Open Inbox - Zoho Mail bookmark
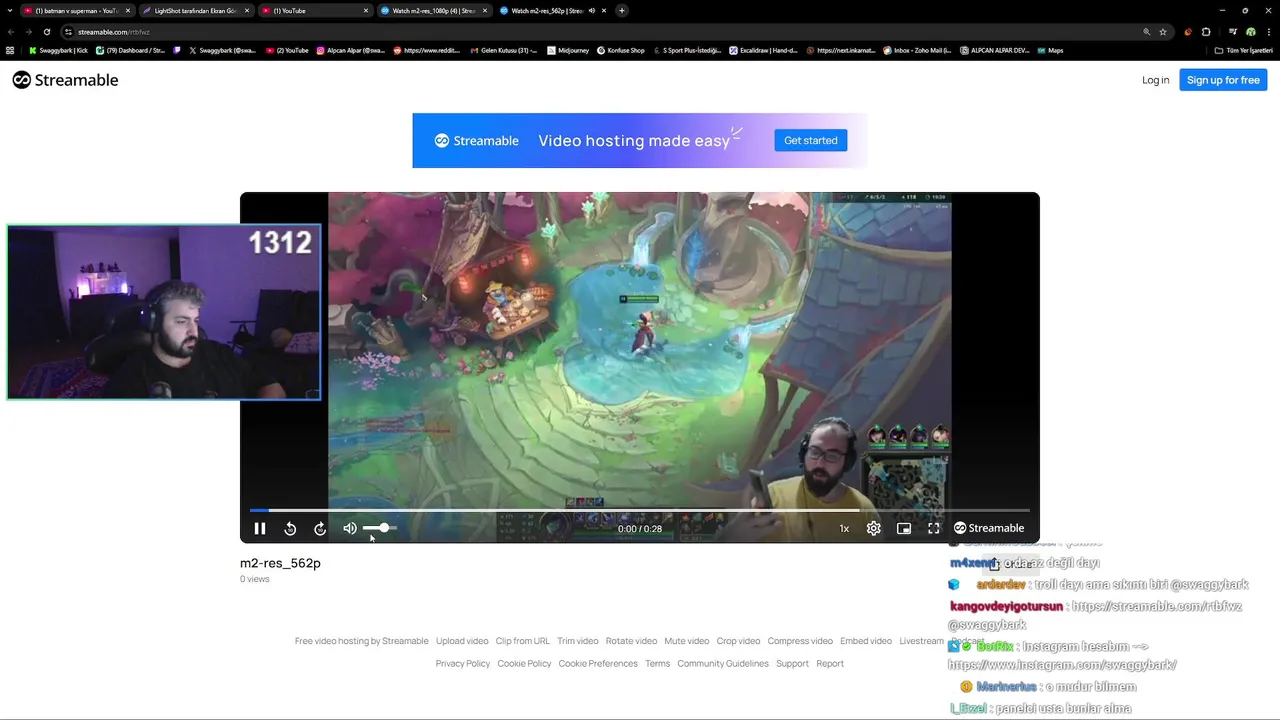 (918, 50)
